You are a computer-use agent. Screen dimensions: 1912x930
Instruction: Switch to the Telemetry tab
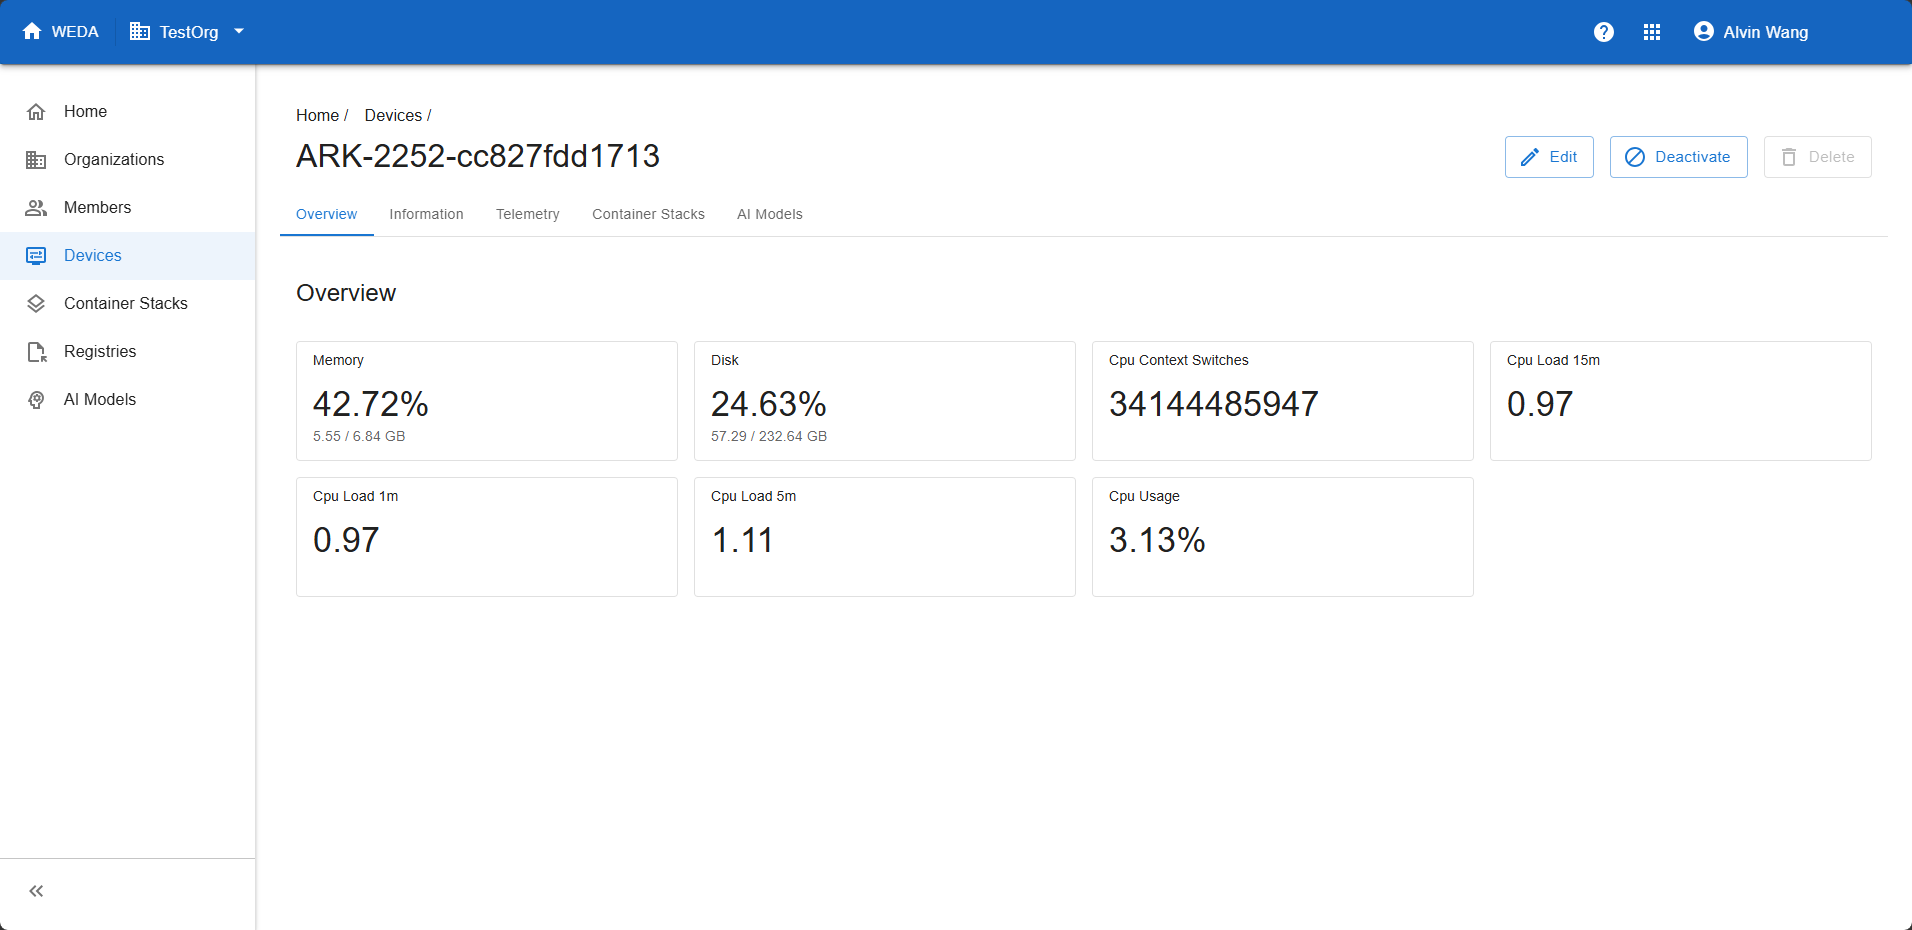[x=528, y=214]
